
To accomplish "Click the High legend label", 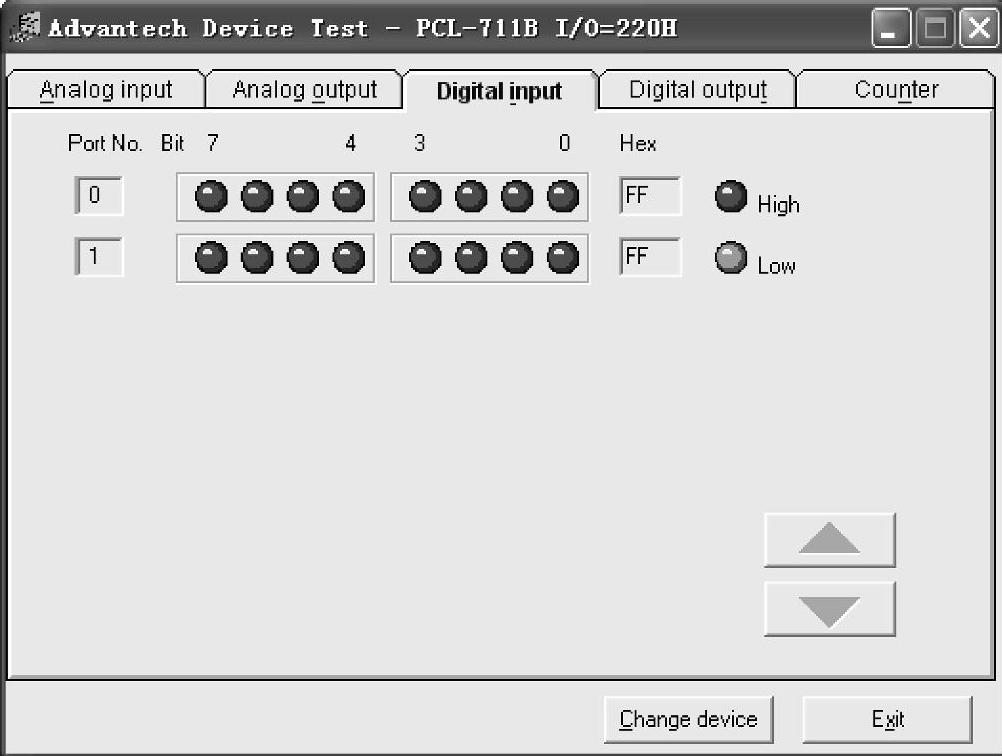I will point(778,204).
